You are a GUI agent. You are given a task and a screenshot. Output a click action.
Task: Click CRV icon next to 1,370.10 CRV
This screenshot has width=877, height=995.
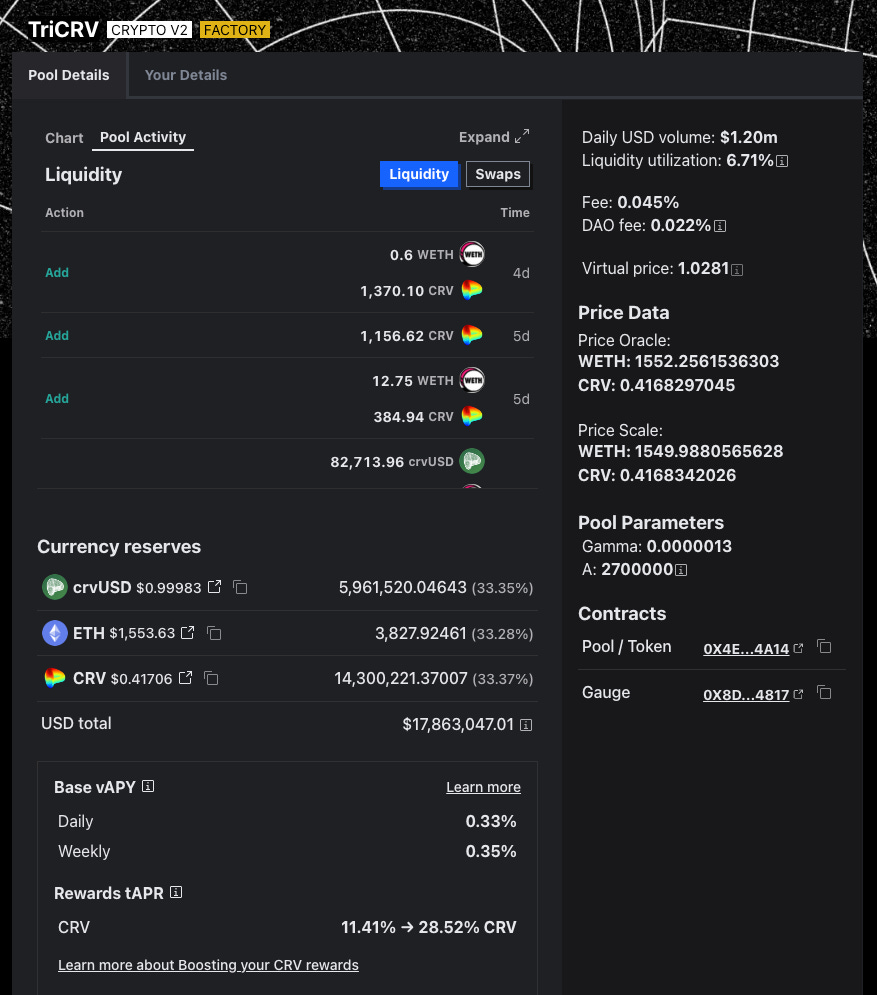(471, 290)
